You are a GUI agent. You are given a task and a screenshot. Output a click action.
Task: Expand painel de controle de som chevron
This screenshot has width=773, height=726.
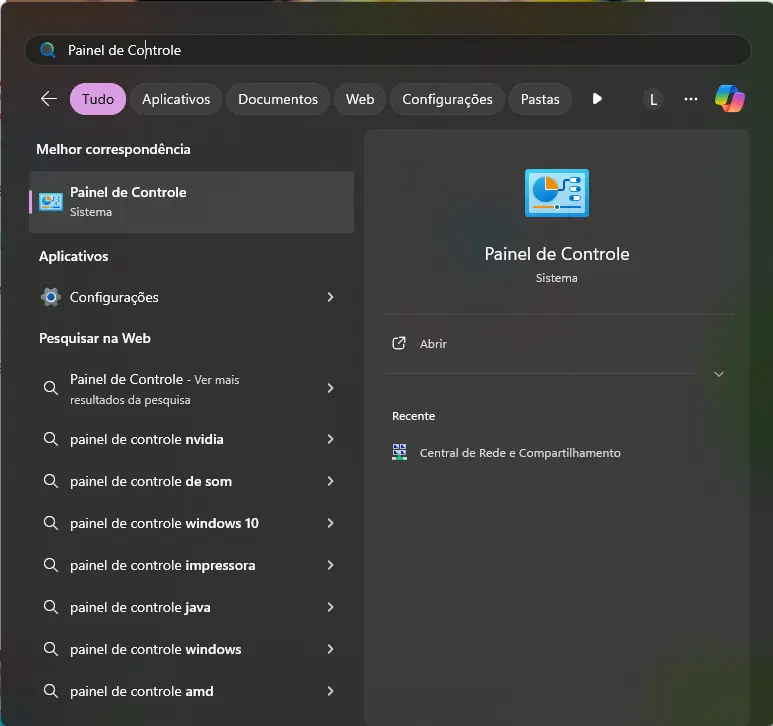[330, 481]
